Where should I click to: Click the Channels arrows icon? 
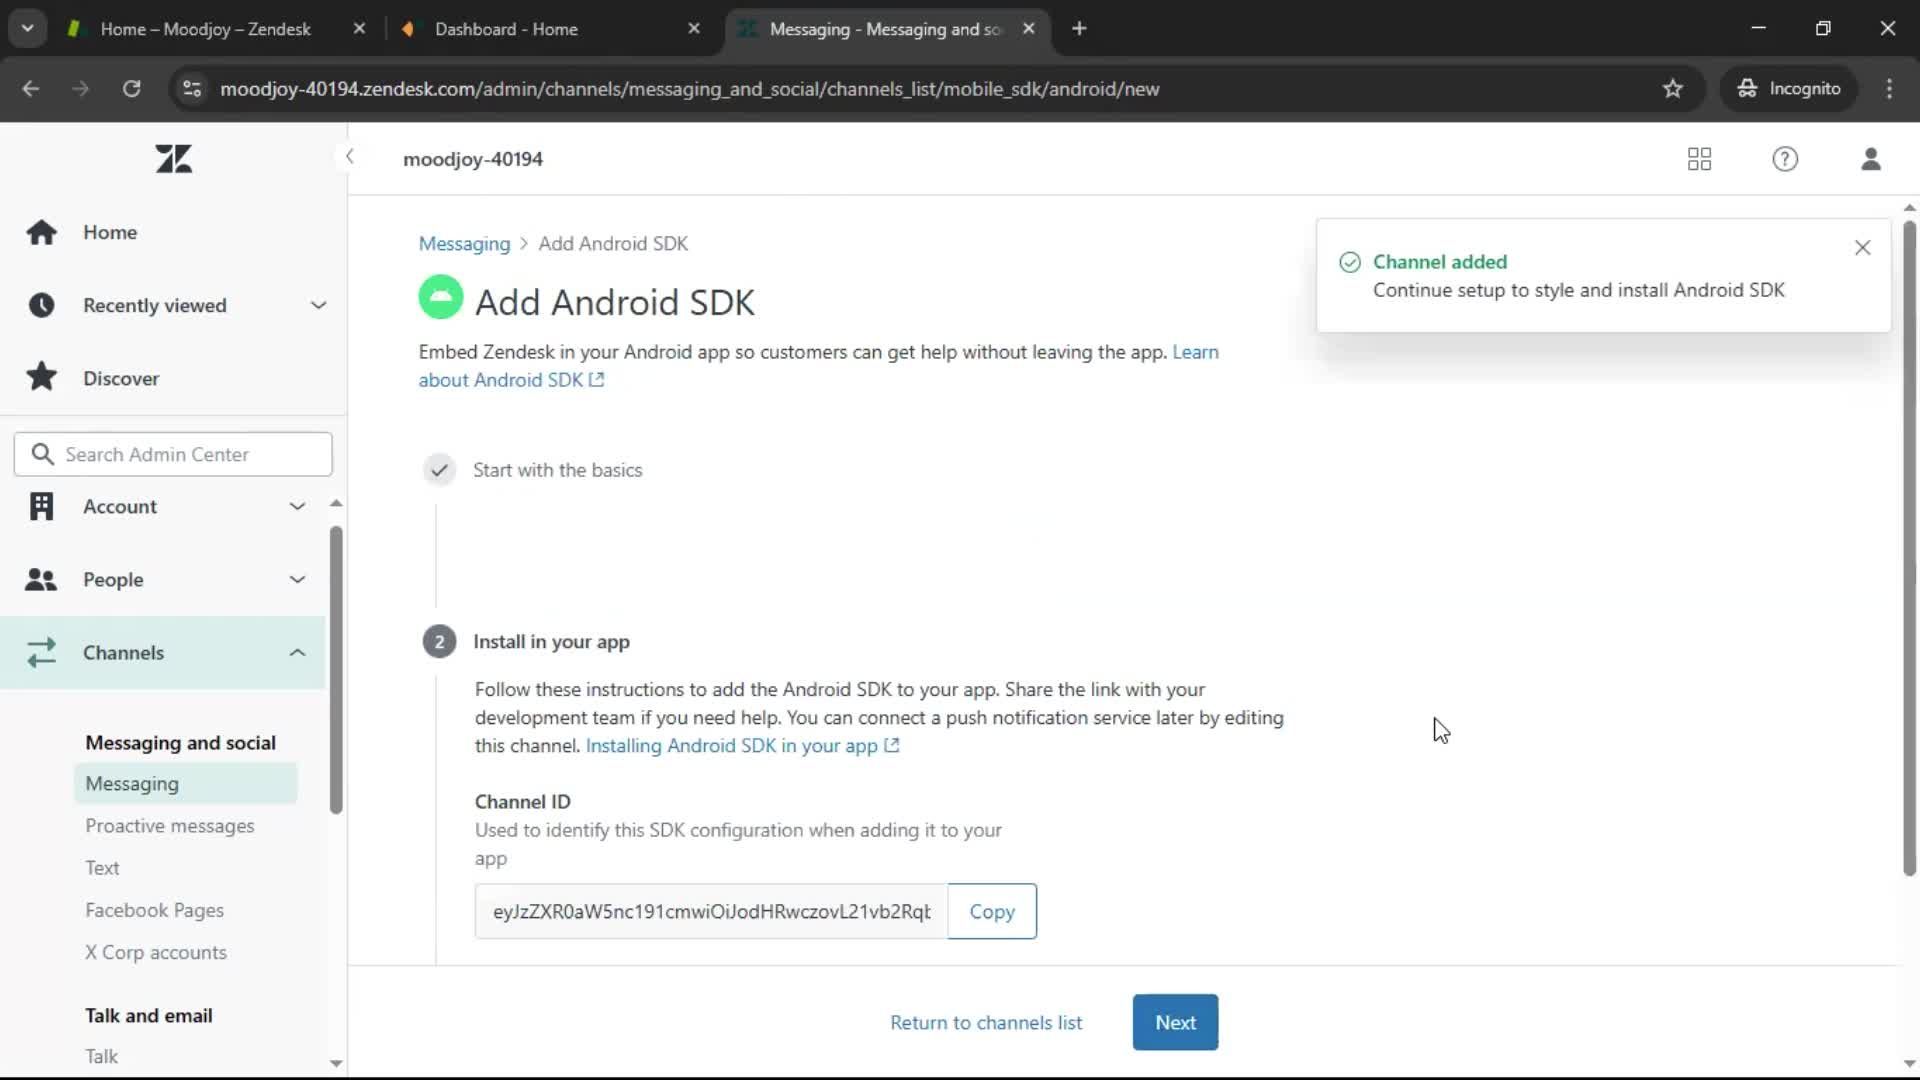coord(41,652)
